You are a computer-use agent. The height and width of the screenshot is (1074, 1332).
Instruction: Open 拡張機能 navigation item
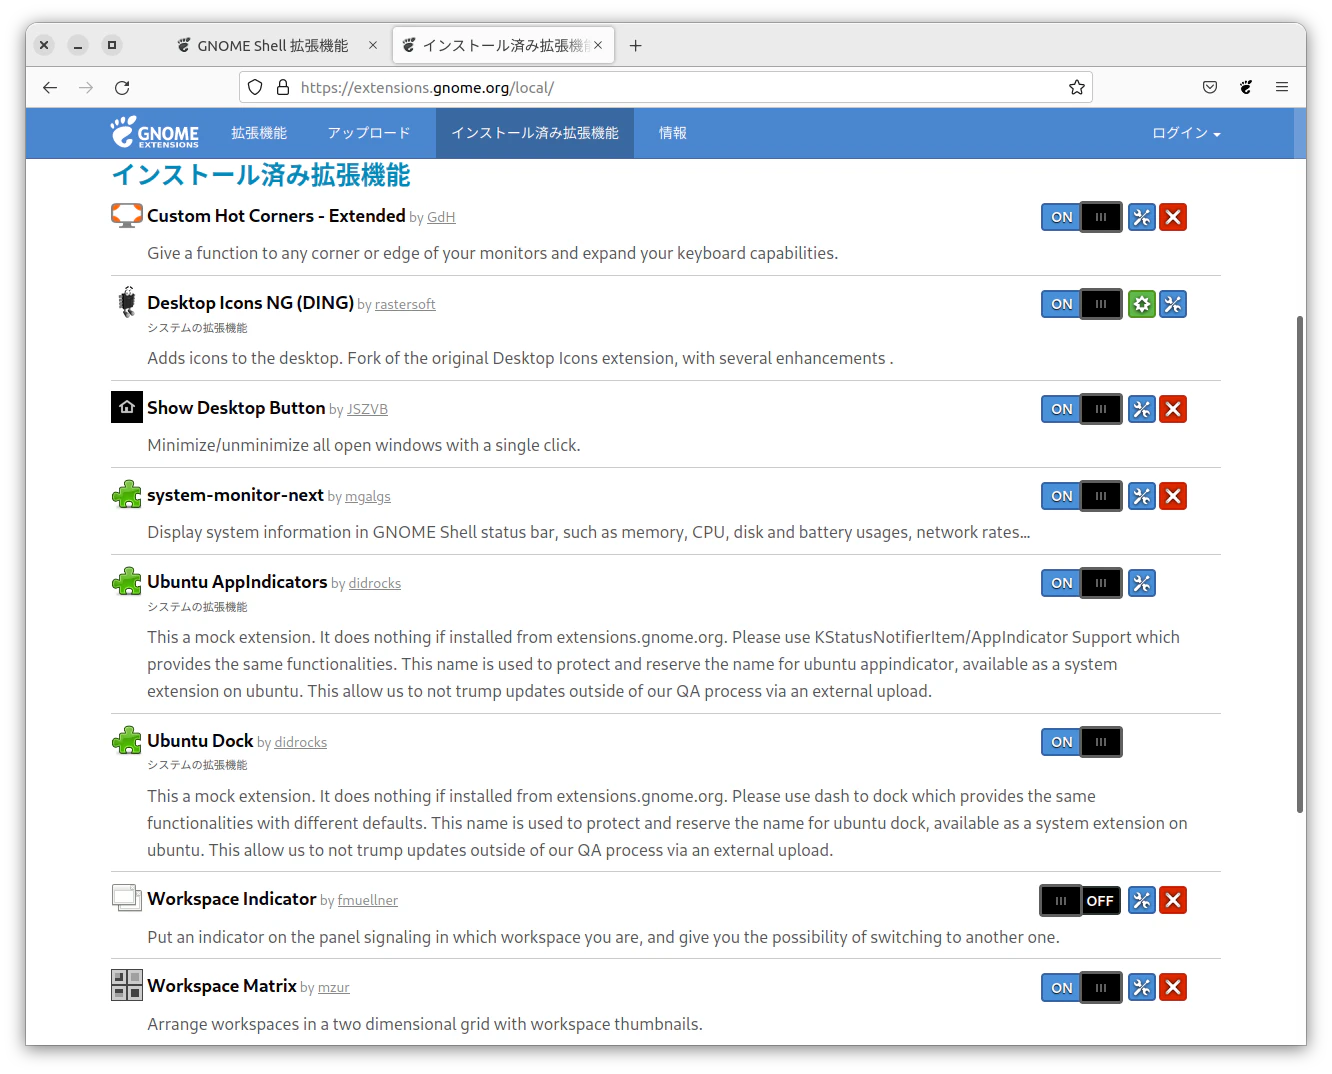click(x=259, y=133)
